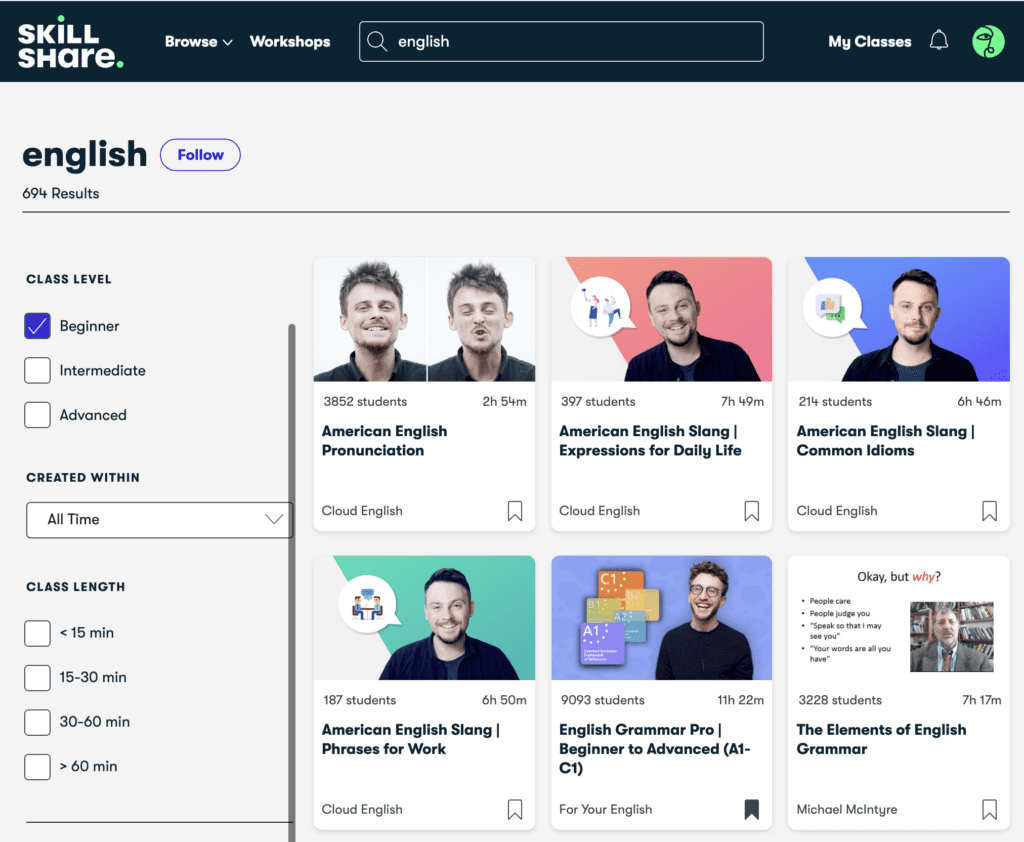Click the search magnifying glass icon
The width and height of the screenshot is (1024, 842).
[377, 41]
